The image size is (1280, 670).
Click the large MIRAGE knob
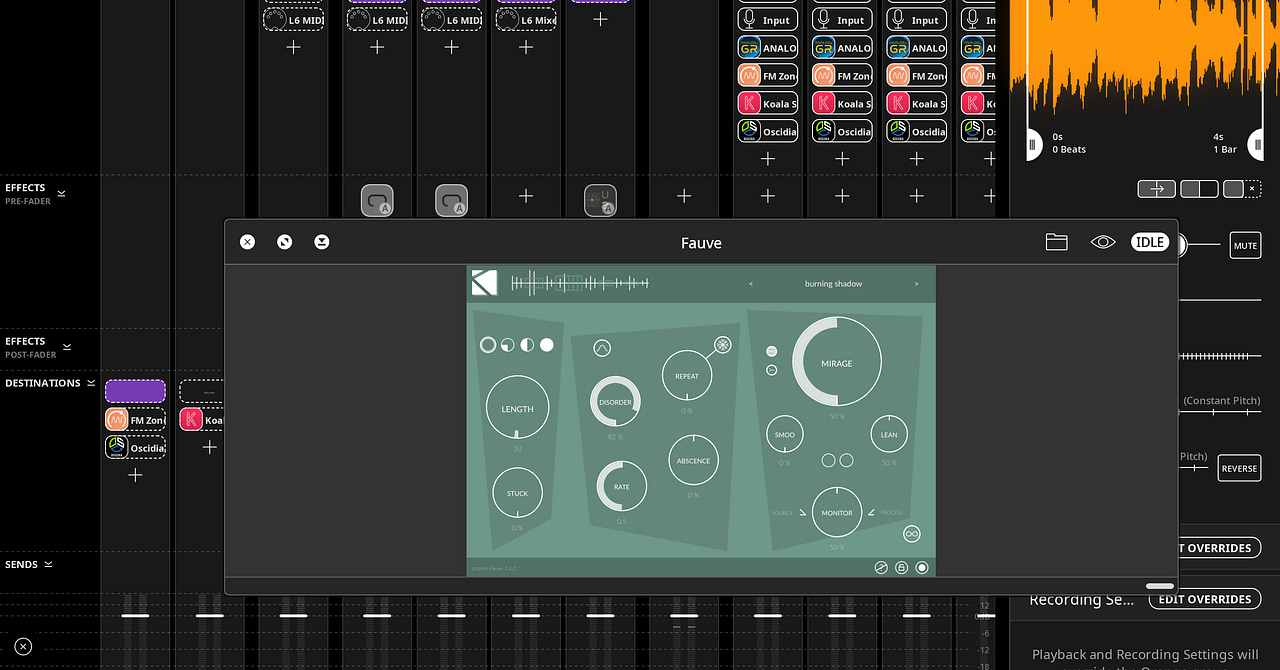pos(837,363)
